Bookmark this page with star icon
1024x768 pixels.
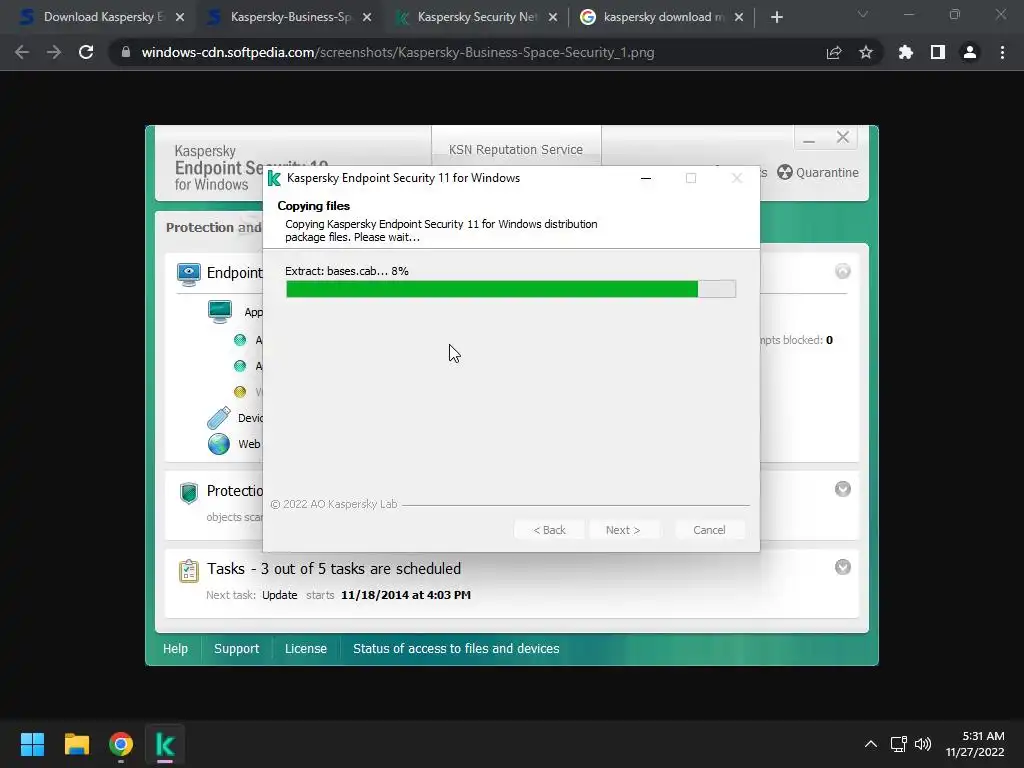click(866, 52)
